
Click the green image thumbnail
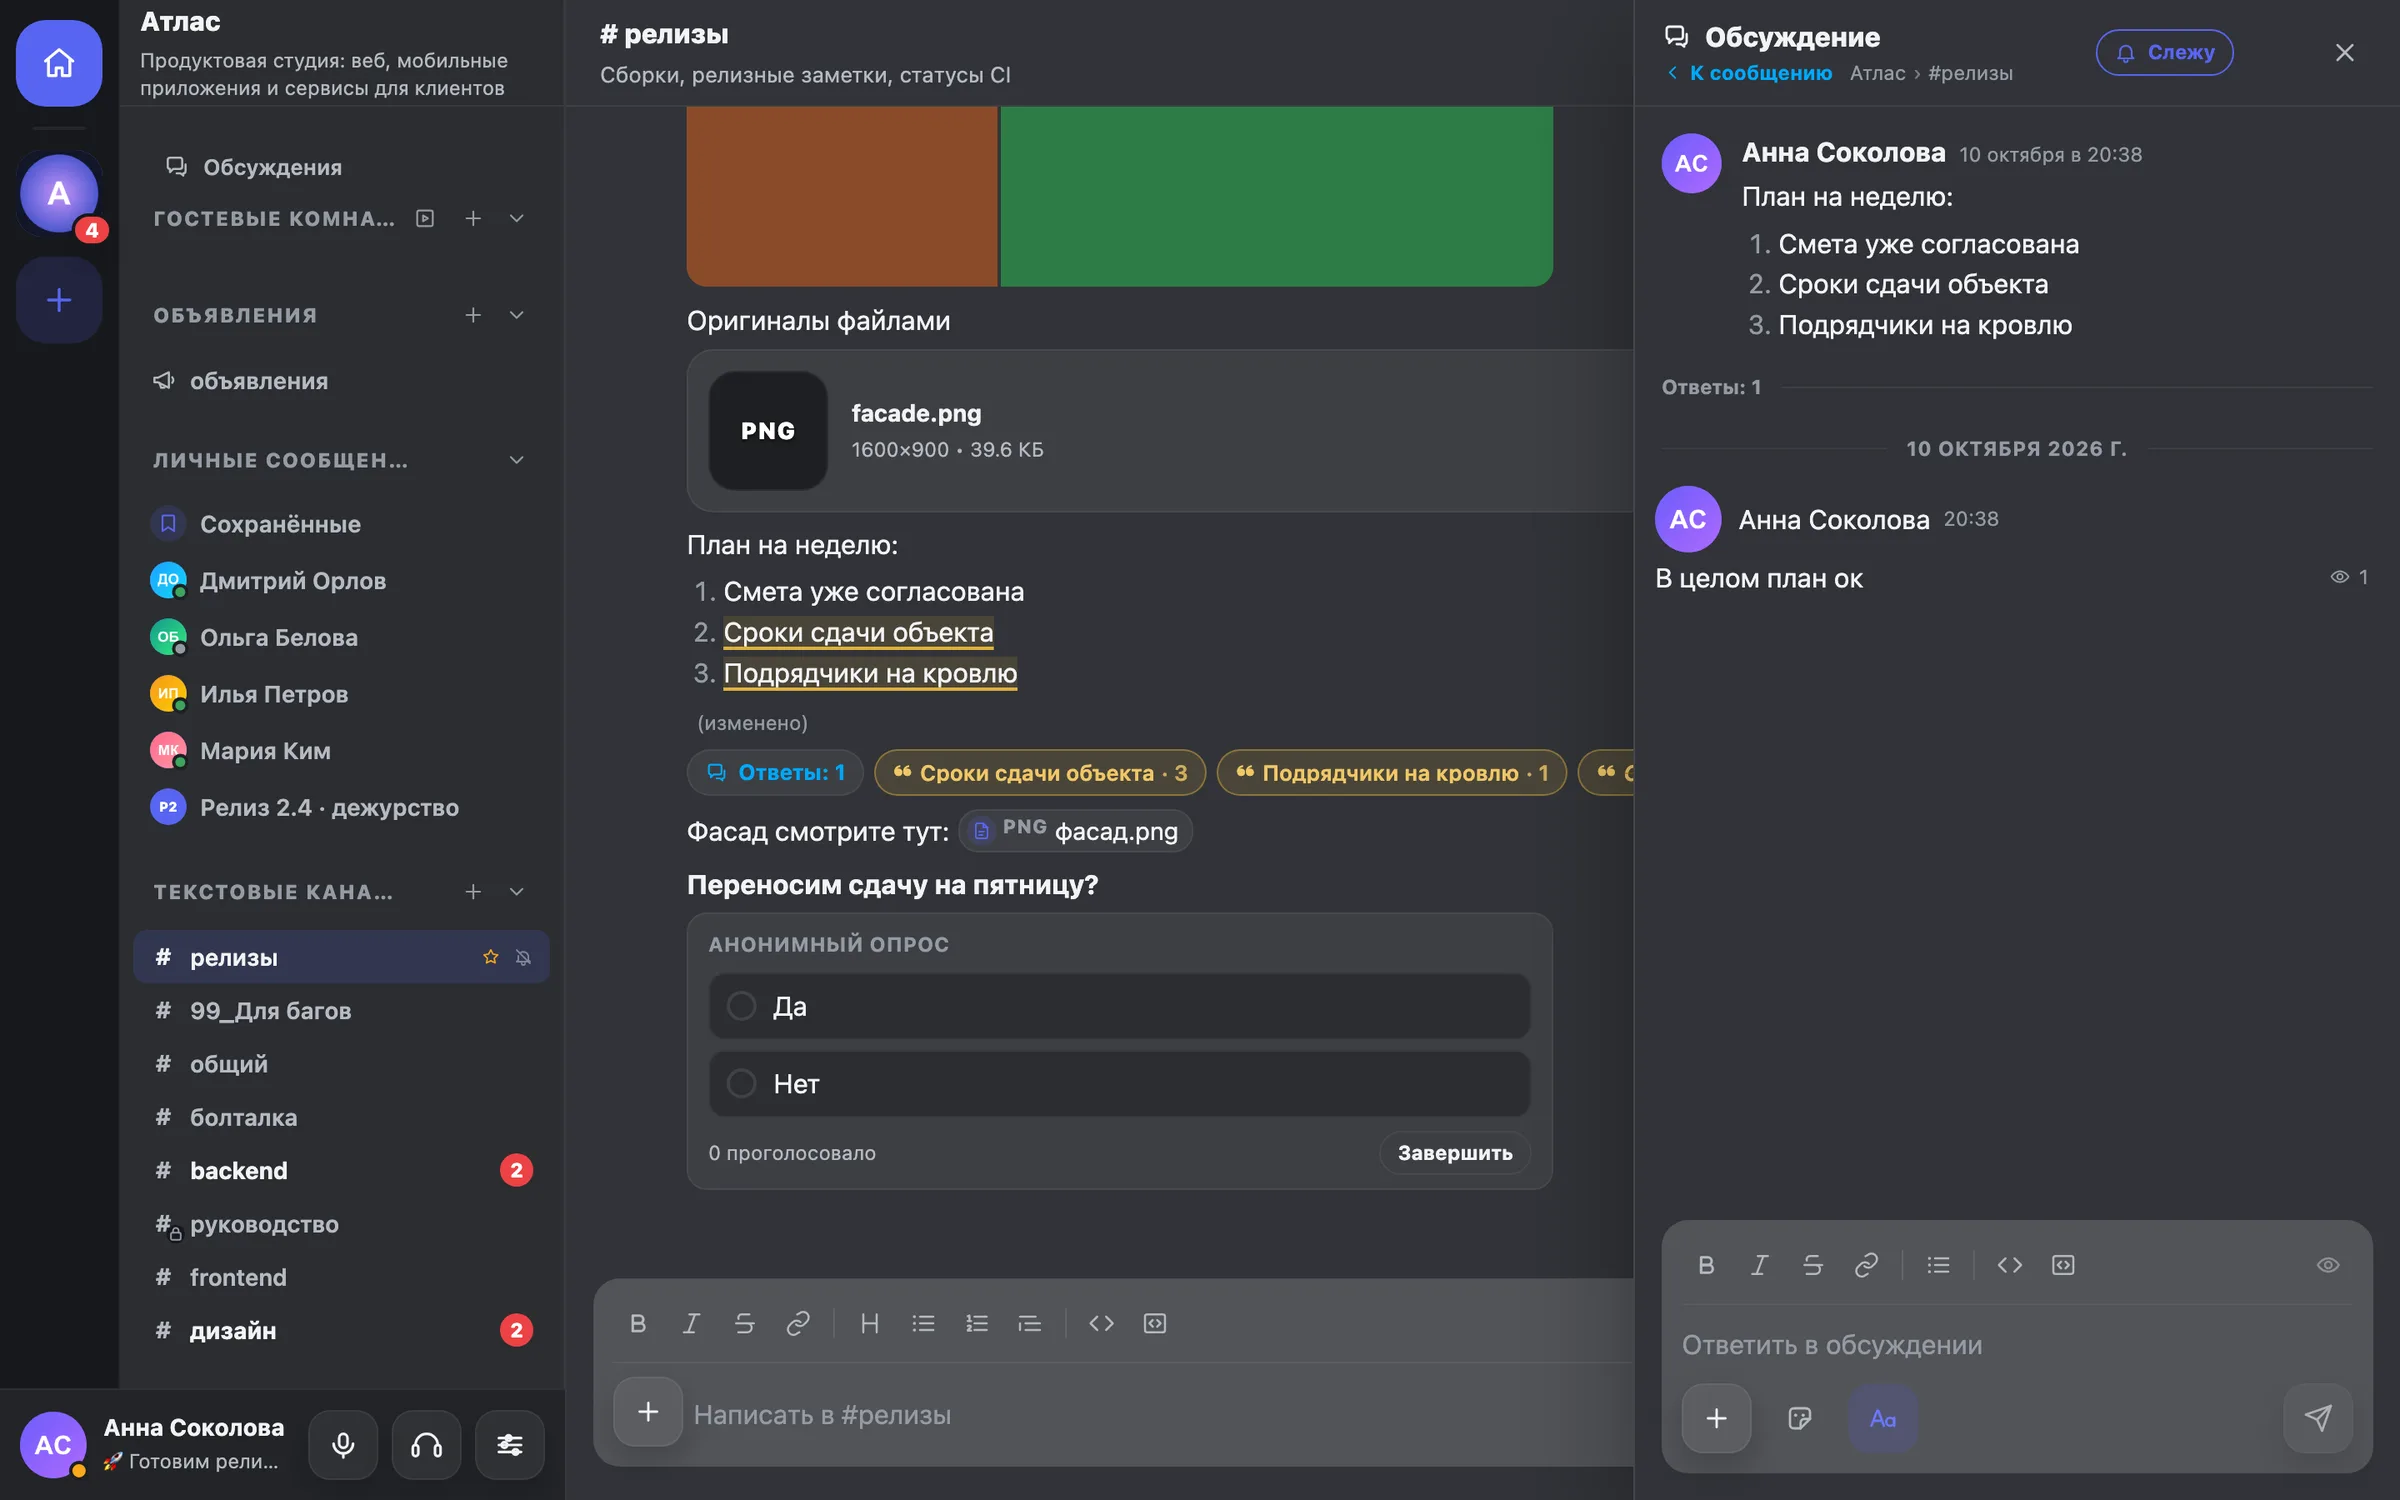point(1277,196)
